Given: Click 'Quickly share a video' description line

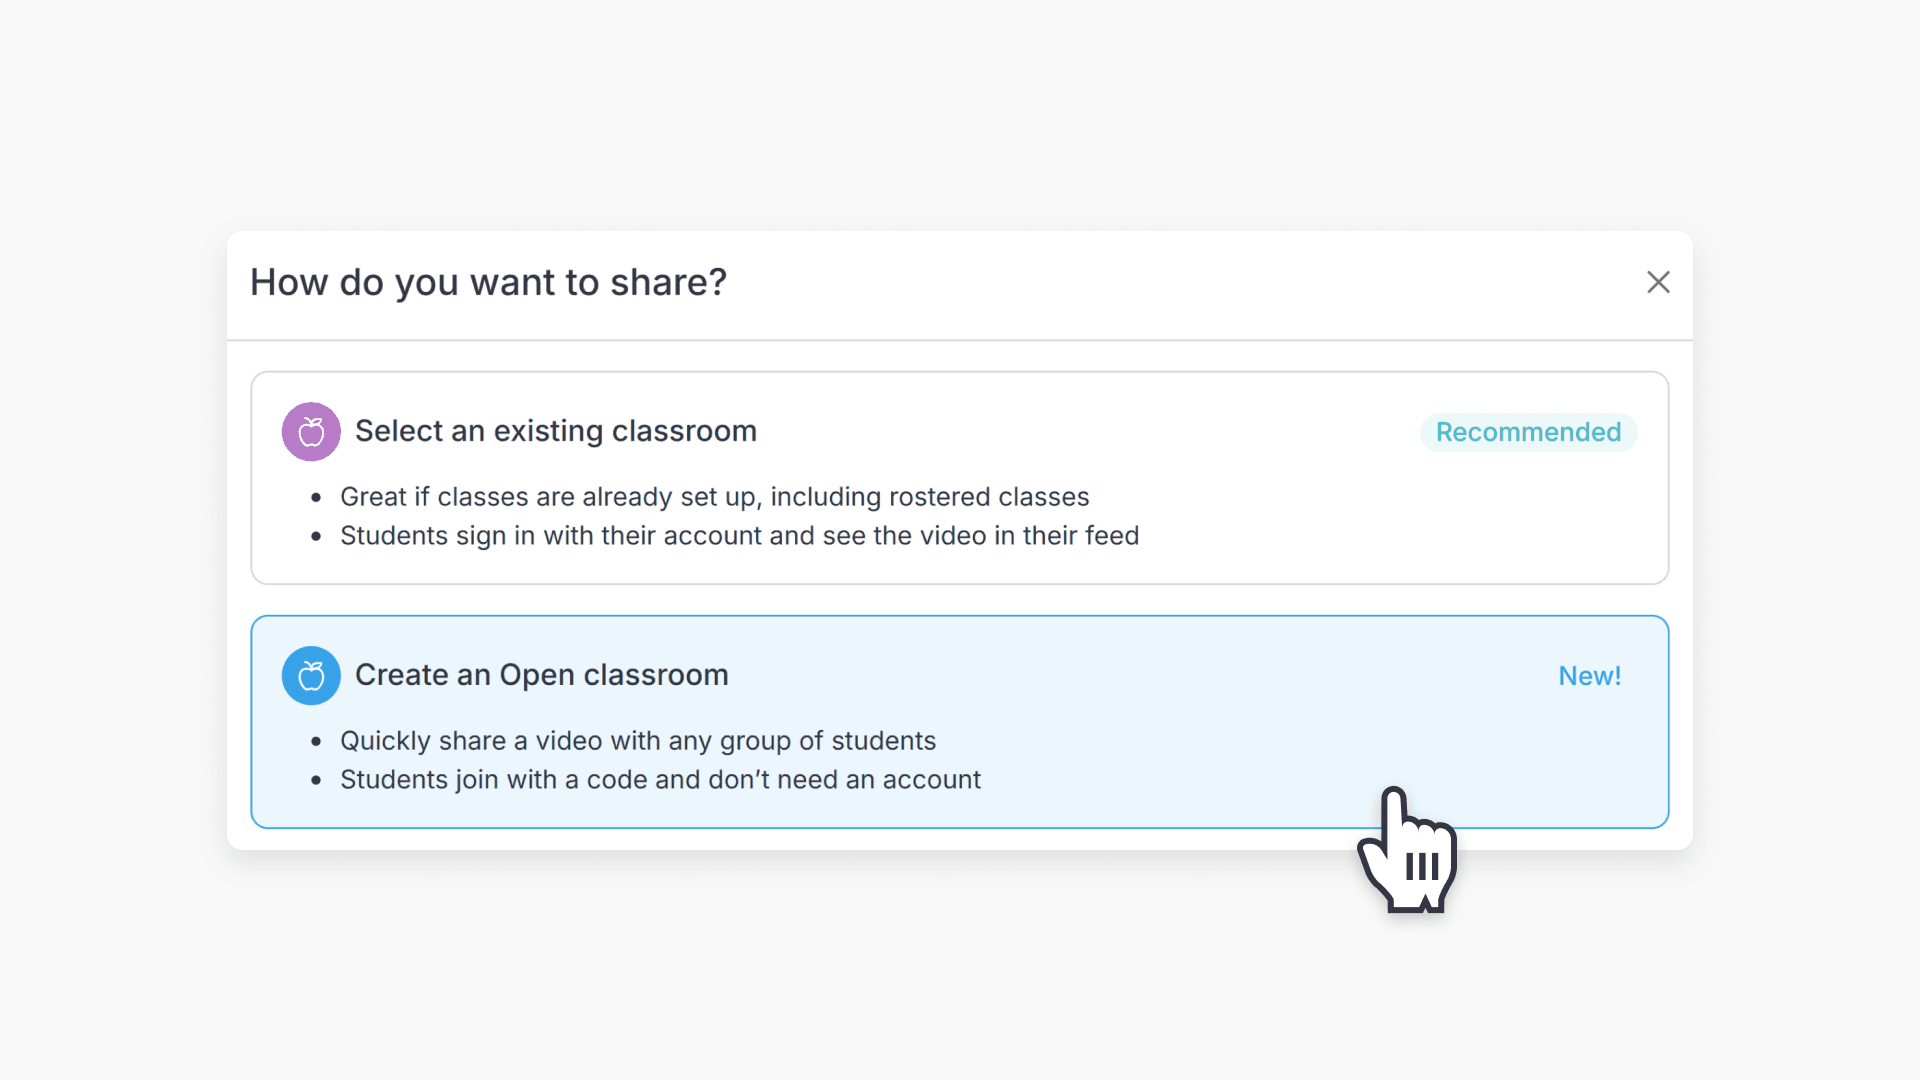Looking at the screenshot, I should 637,741.
